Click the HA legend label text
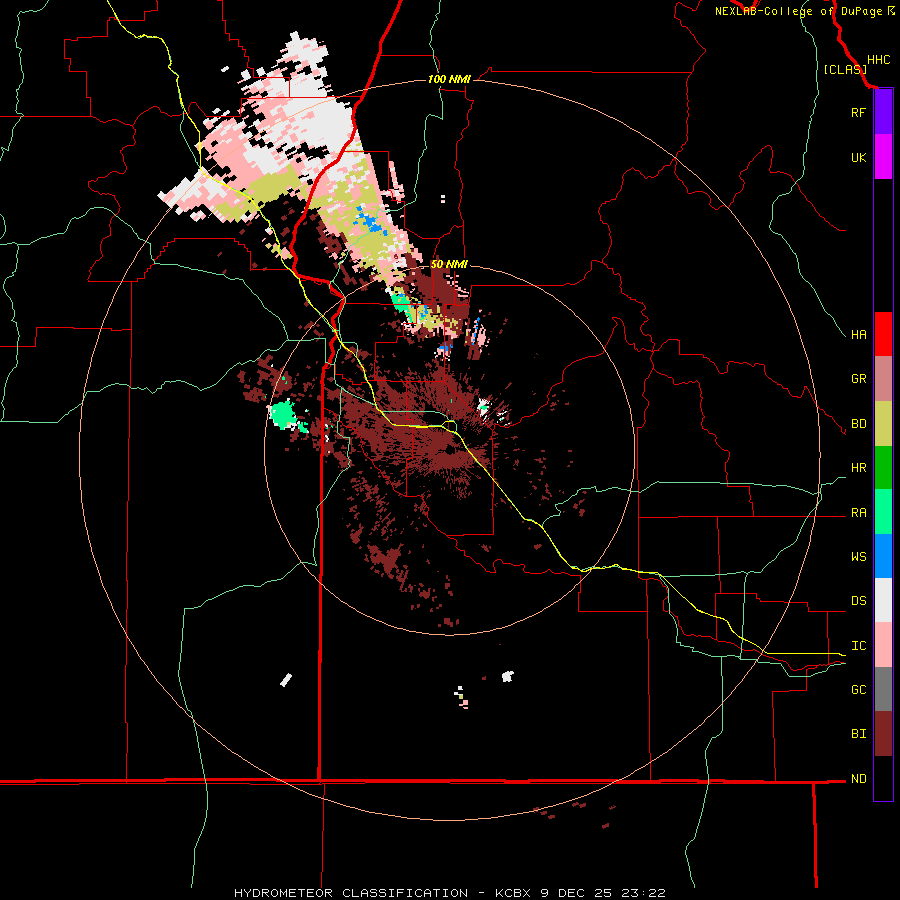900x900 pixels. 858,334
